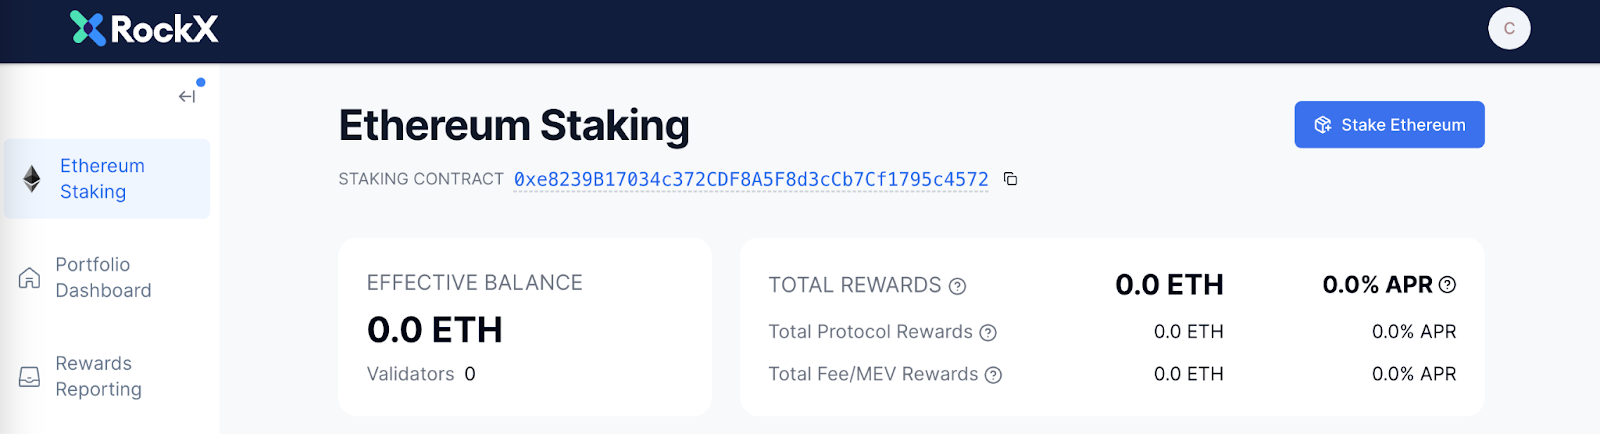Collapse the sidebar with the arrow icon

click(187, 96)
